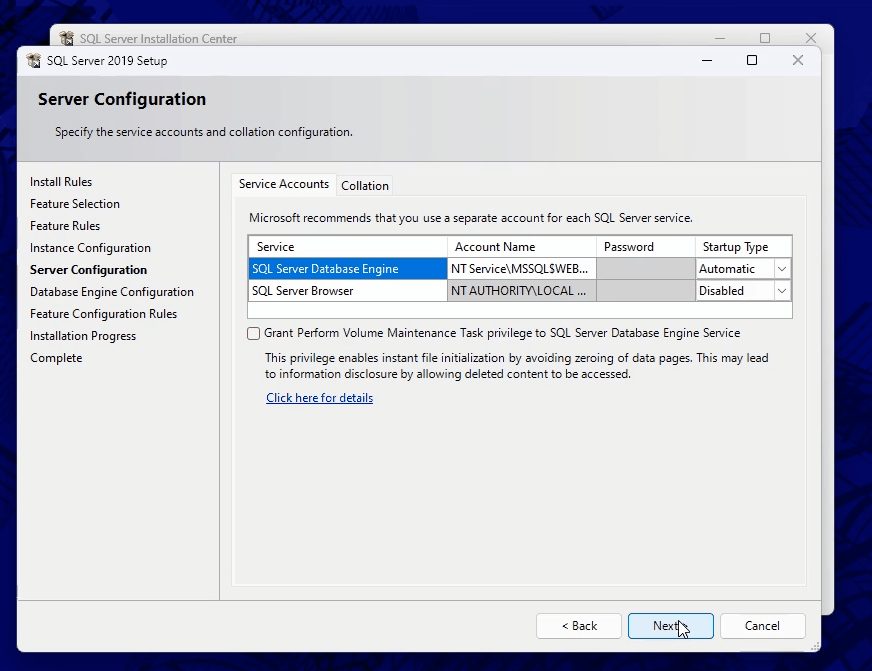Click the SQL Server Installation Center icon
This screenshot has height=671, width=872.
[67, 39]
